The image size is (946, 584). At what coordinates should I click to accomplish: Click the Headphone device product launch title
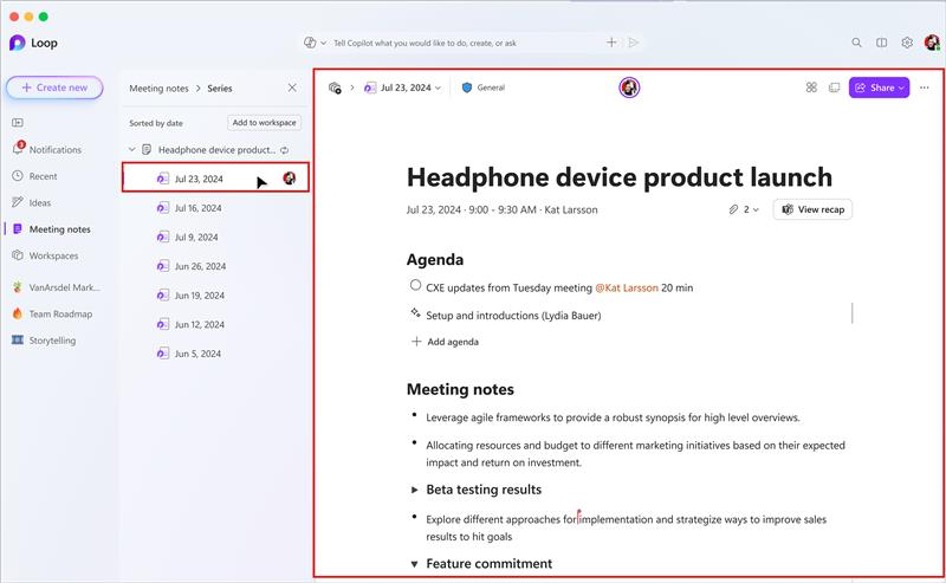click(619, 177)
